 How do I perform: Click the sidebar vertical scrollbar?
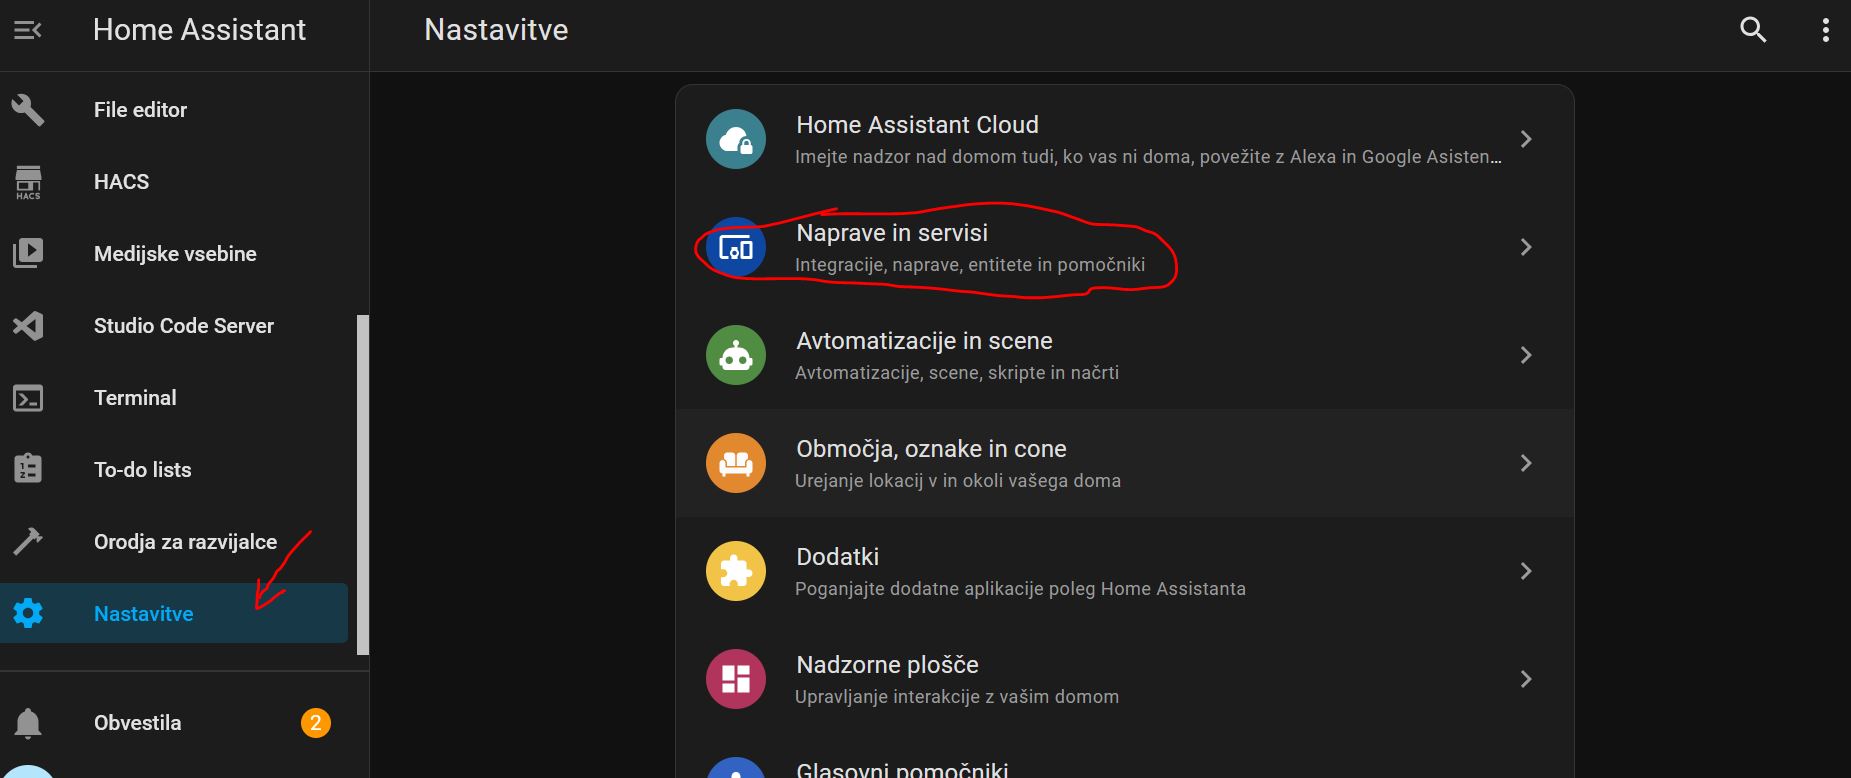point(363,485)
